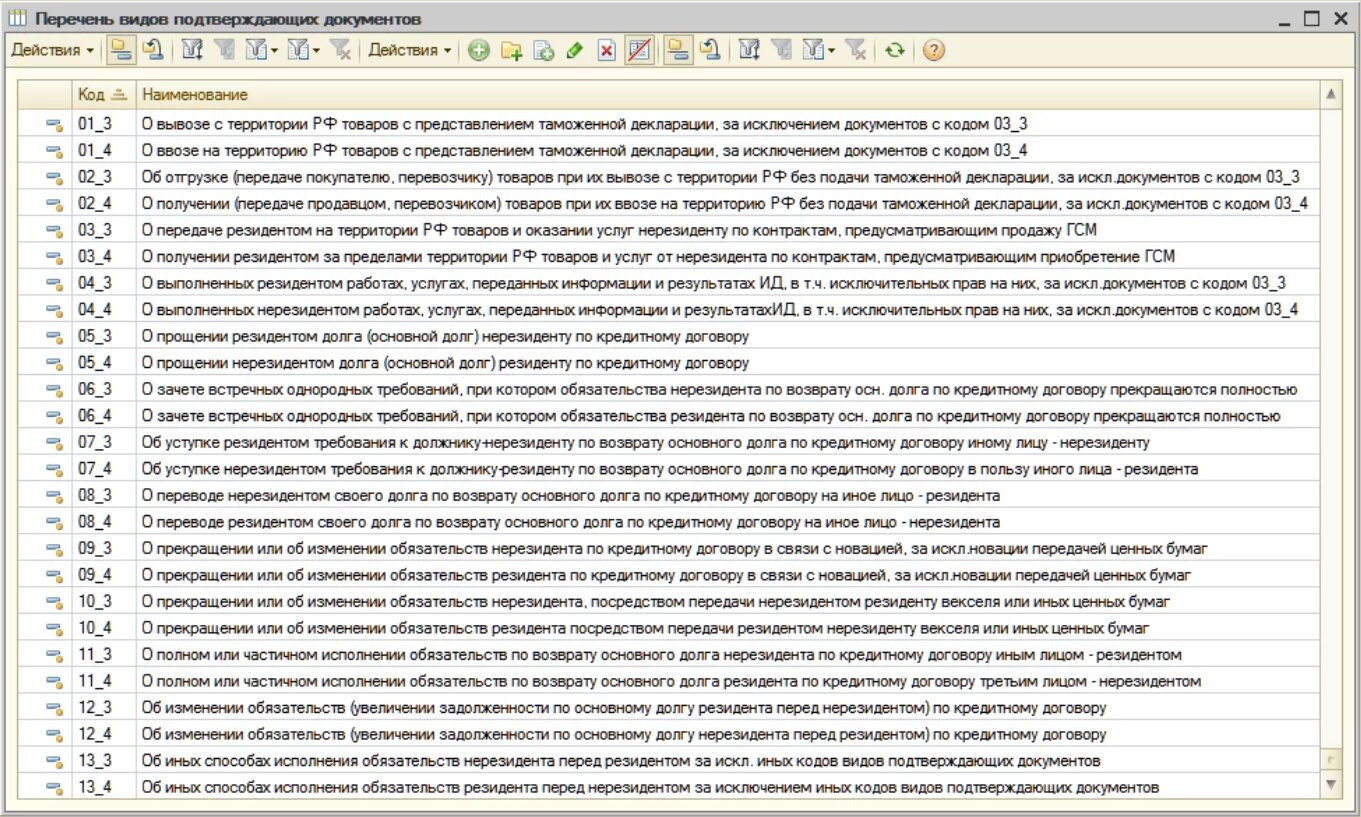Viewport: 1361px width, 817px height.
Task: Toggle hierarchical view icon right of crossed-out sheet icon
Action: point(678,50)
